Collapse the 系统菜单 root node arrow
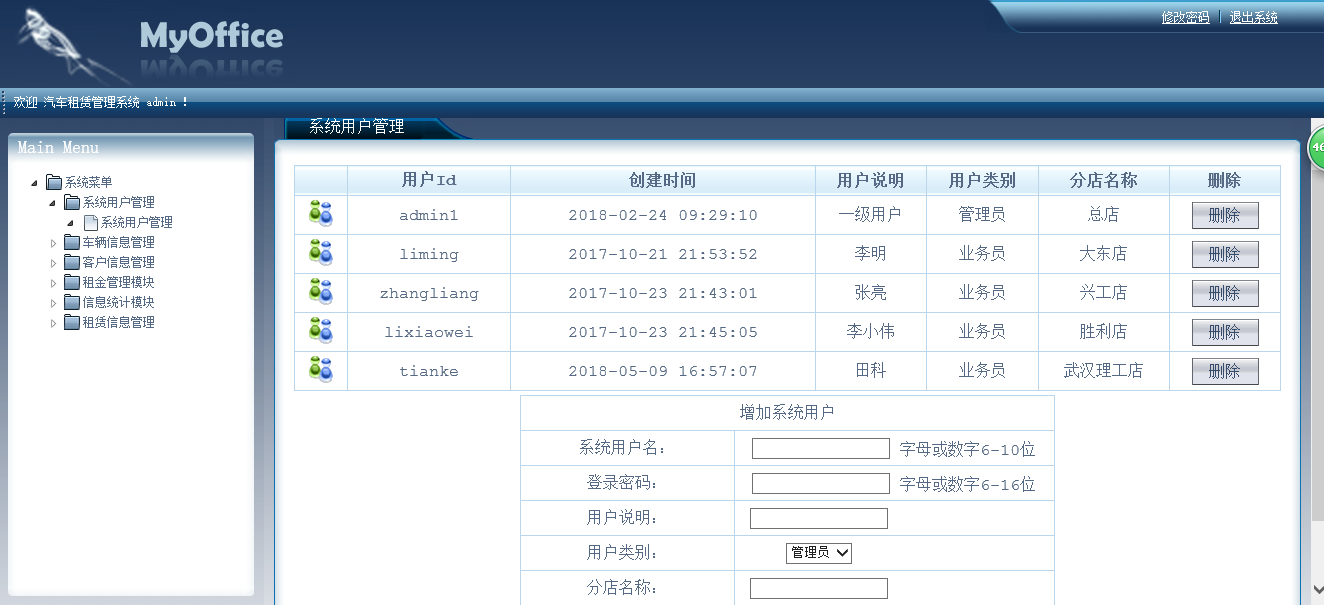1324x605 pixels. [36, 183]
